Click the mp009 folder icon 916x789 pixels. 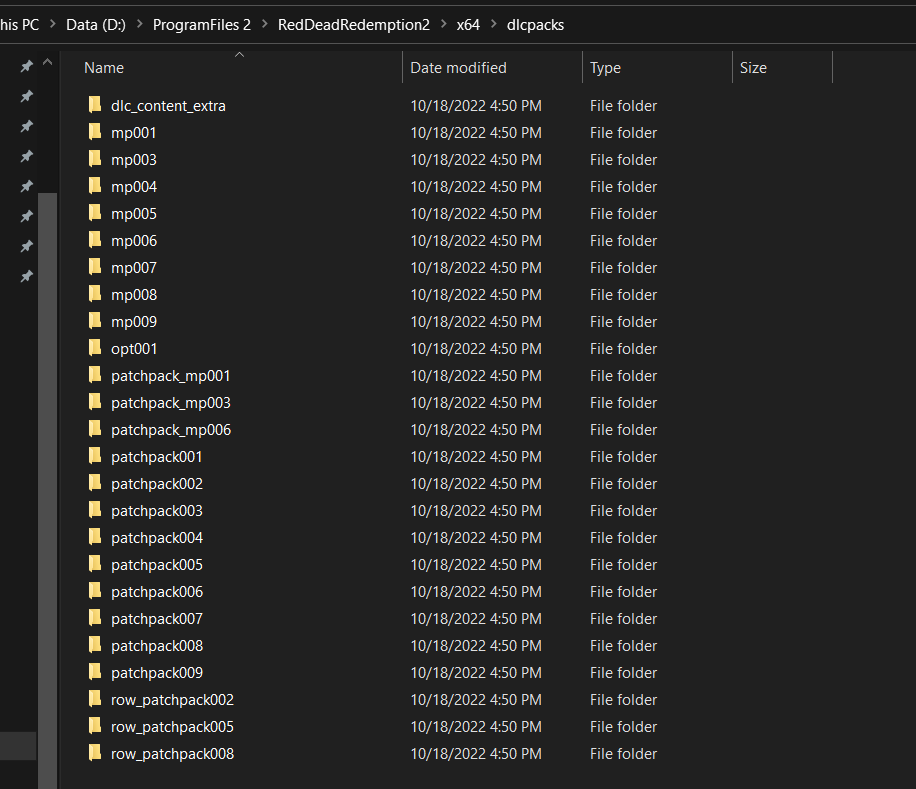pyautogui.click(x=95, y=321)
